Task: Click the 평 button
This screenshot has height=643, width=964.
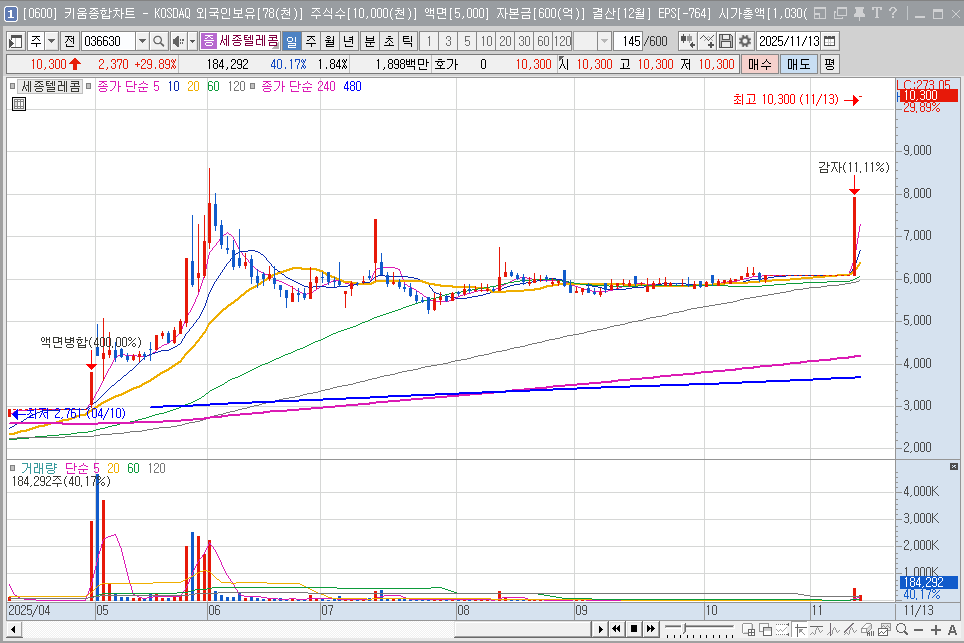Action: tap(829, 64)
